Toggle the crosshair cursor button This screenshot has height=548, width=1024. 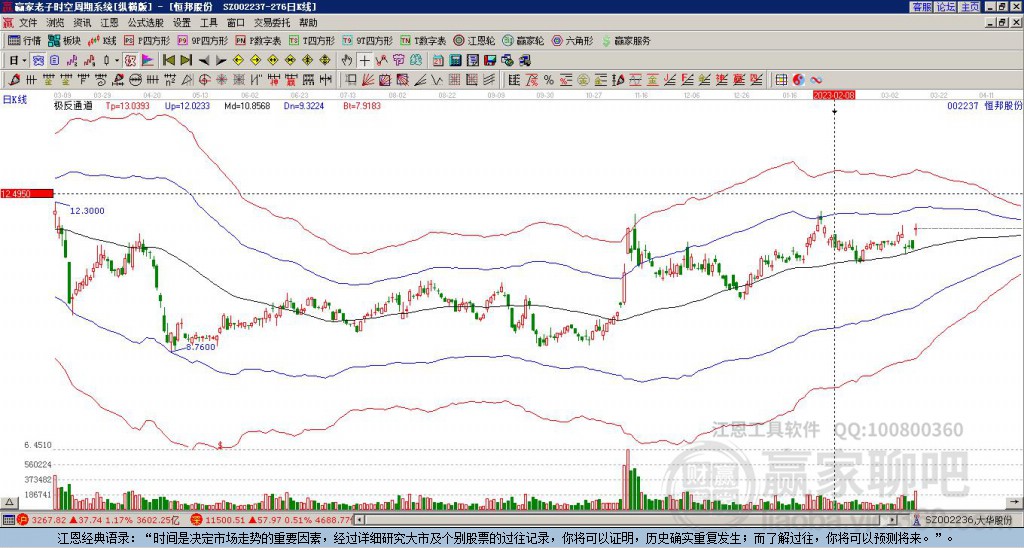click(365, 60)
